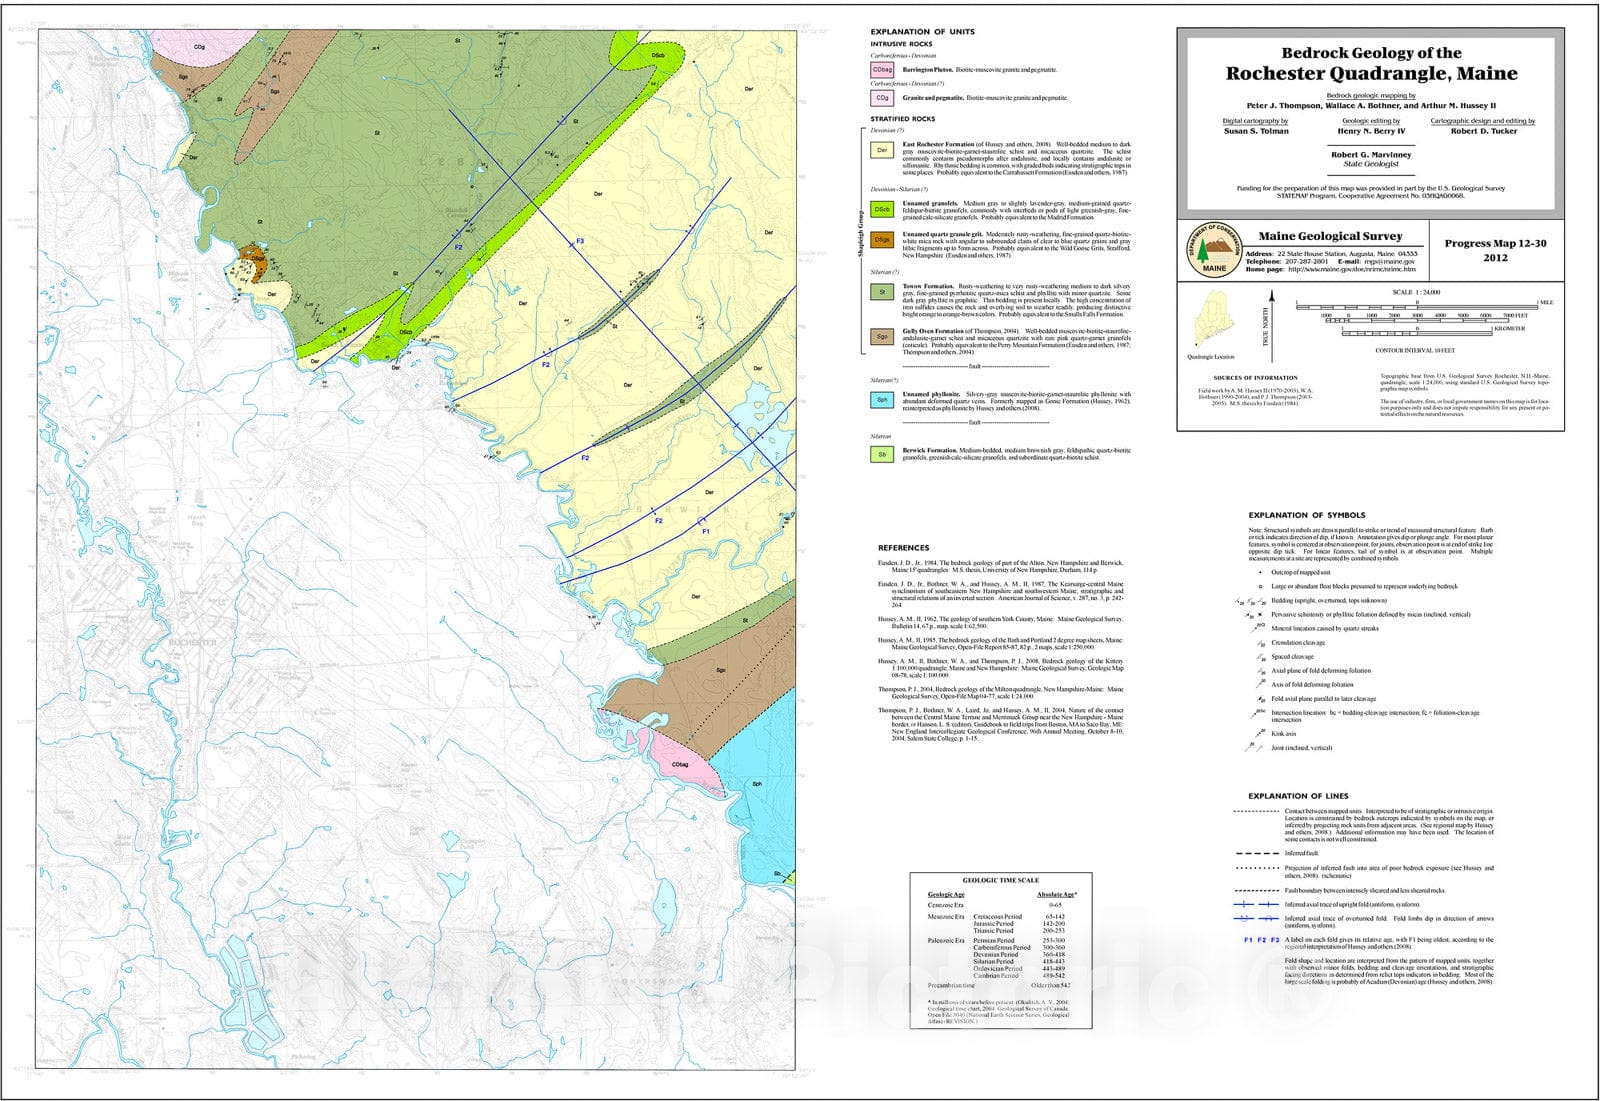The image size is (1600, 1101).
Task: Select the bright green DSob legend swatch
Action: [x=882, y=210]
